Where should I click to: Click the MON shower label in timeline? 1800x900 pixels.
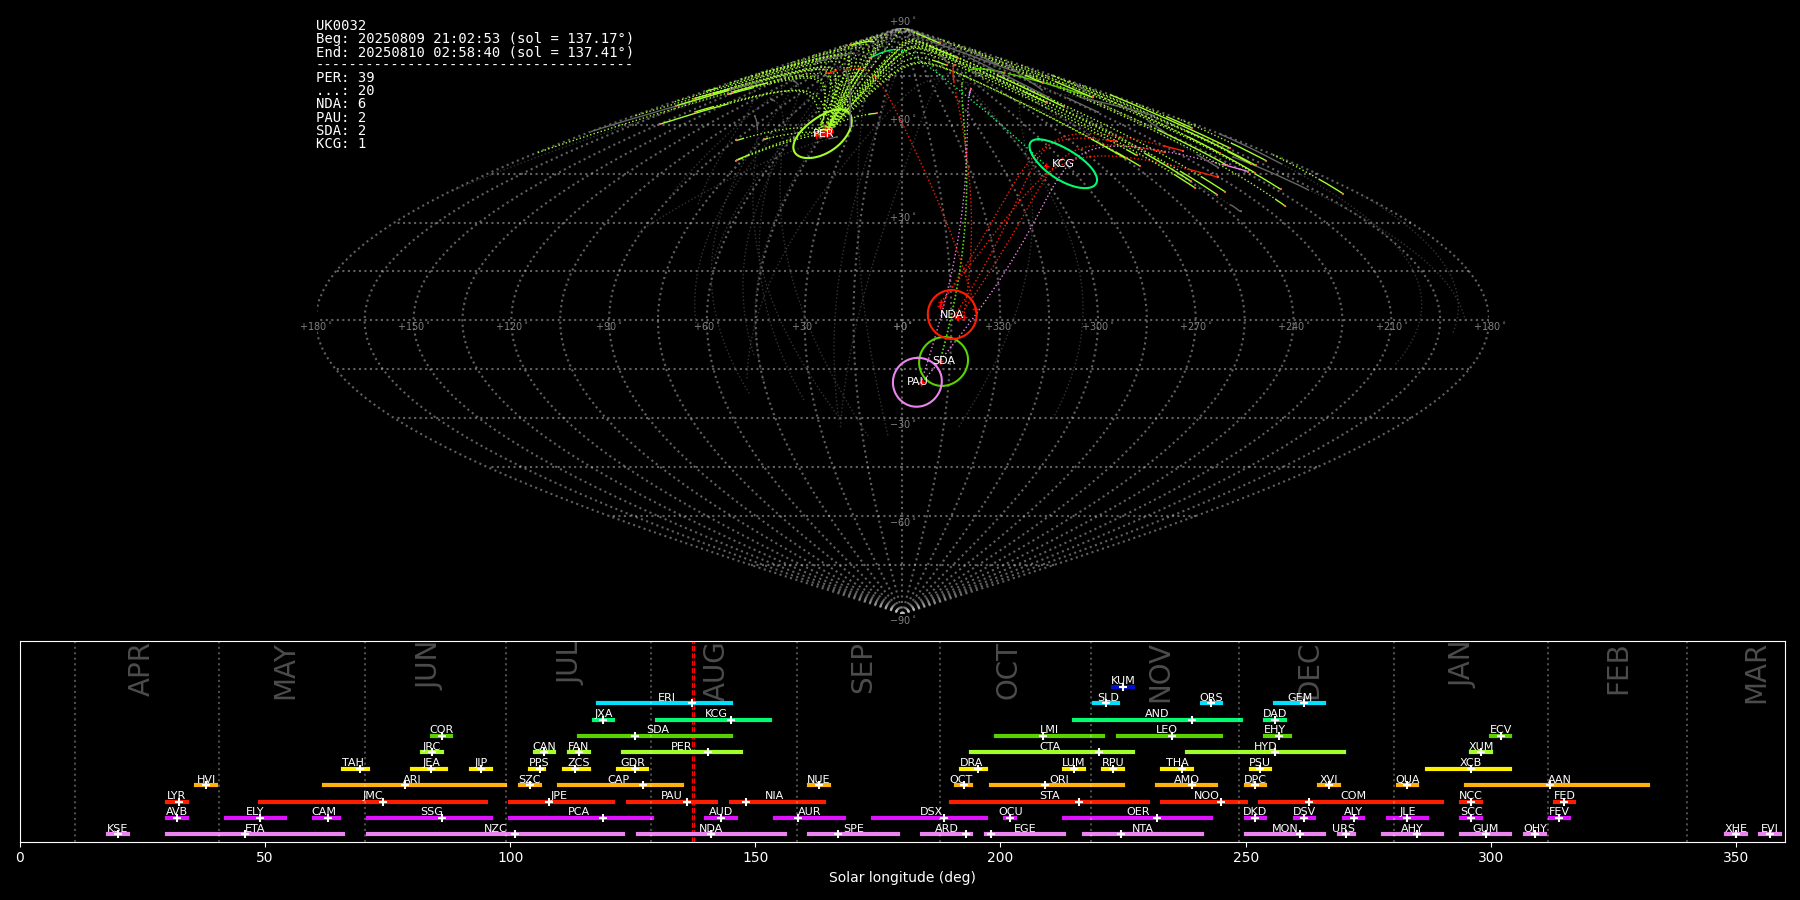[1285, 829]
